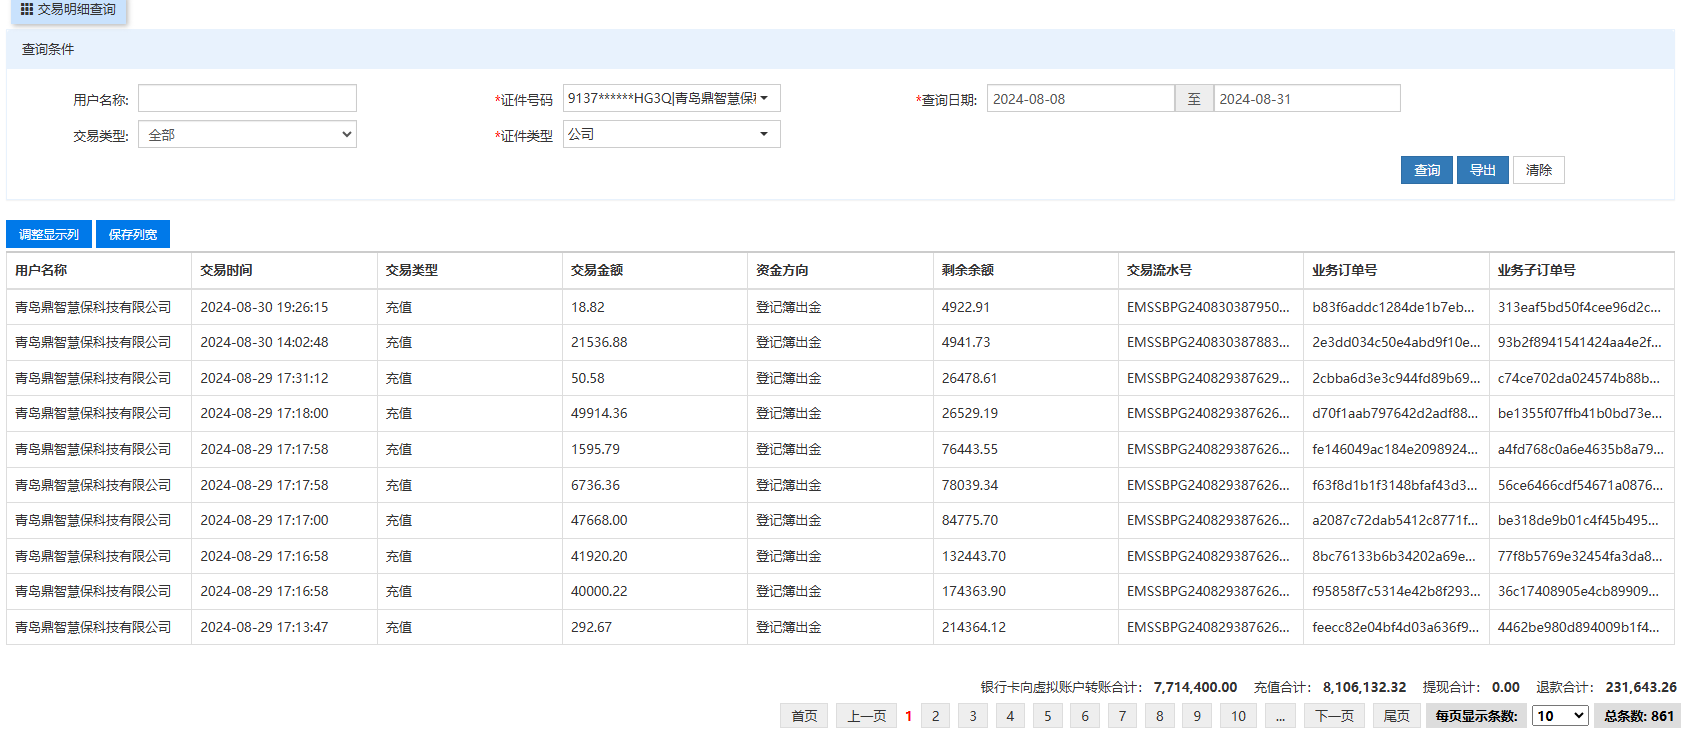Jump to page 10 in pagination
This screenshot has width=1681, height=731.
click(1238, 716)
